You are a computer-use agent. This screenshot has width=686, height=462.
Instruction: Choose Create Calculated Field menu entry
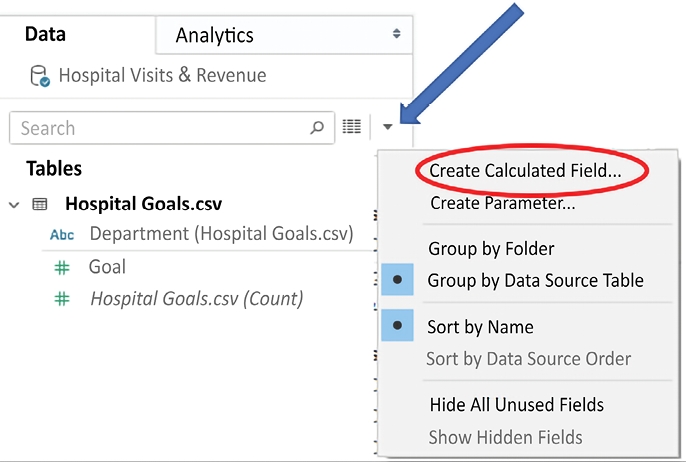pos(525,171)
